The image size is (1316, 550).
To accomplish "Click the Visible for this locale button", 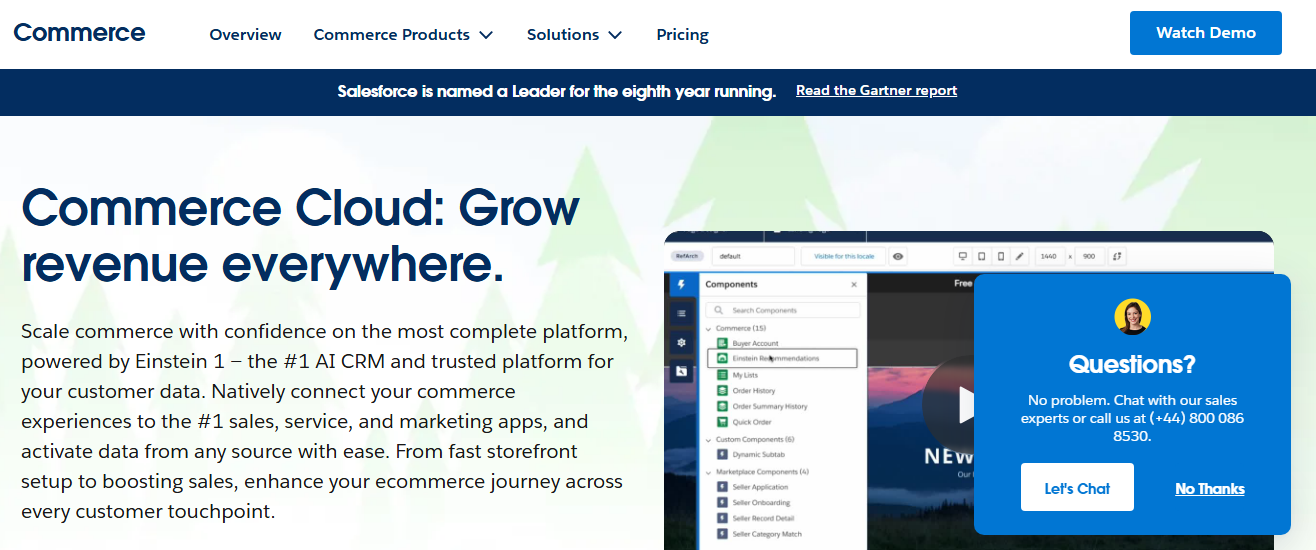I will click(844, 256).
